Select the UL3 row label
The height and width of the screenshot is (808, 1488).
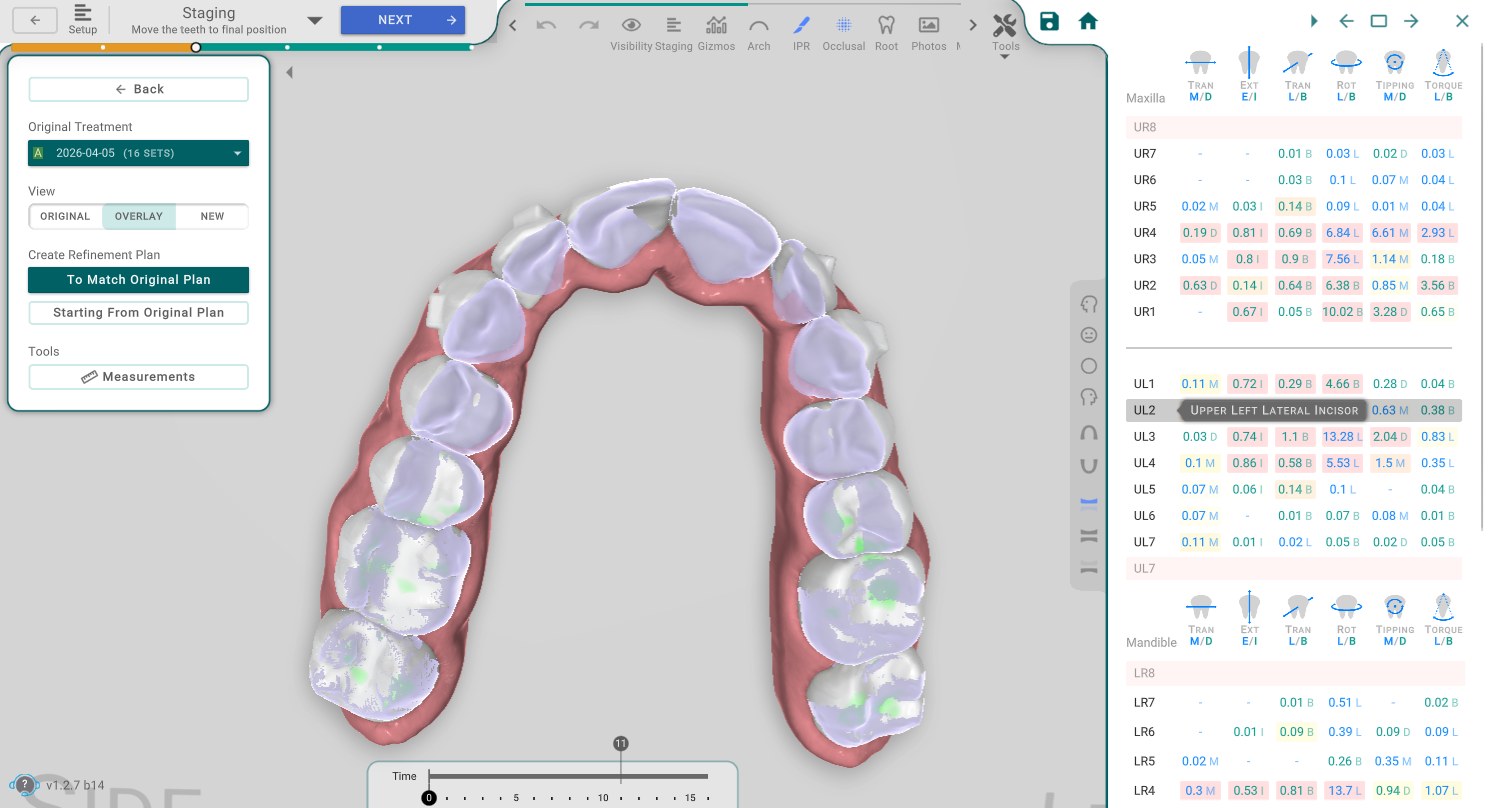coord(1144,437)
